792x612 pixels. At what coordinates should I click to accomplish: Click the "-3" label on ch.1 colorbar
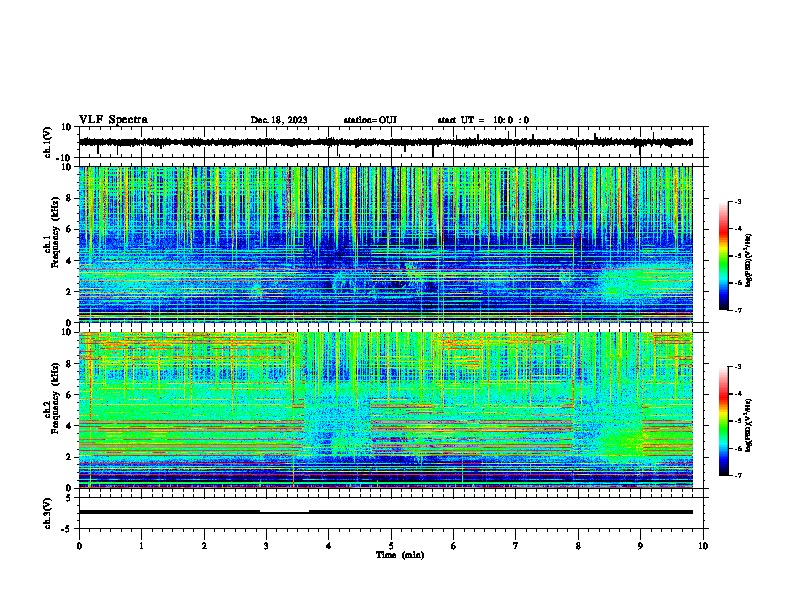(x=738, y=201)
